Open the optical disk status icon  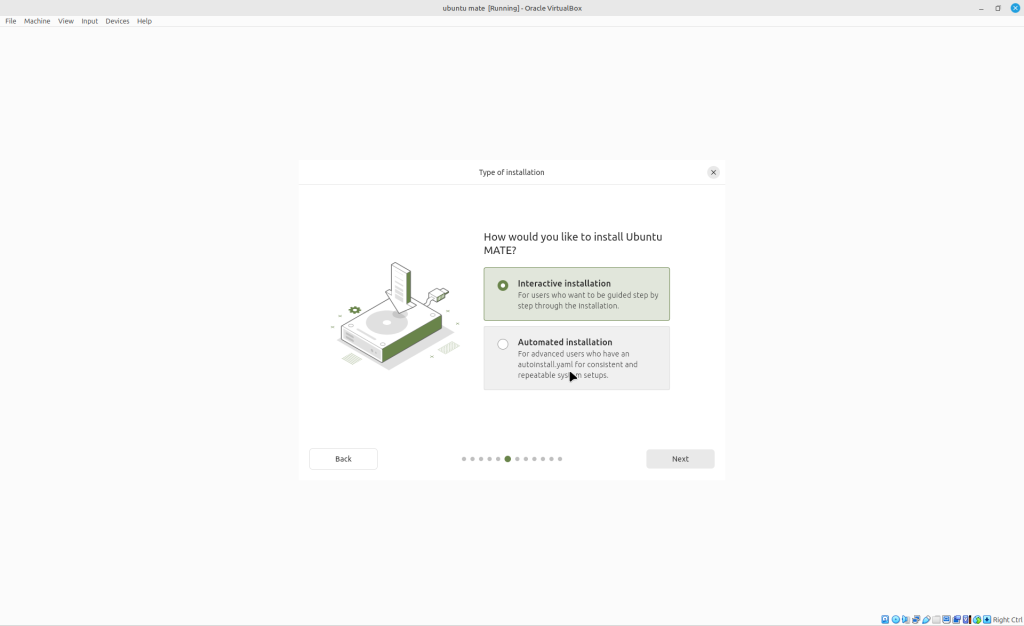coord(895,619)
